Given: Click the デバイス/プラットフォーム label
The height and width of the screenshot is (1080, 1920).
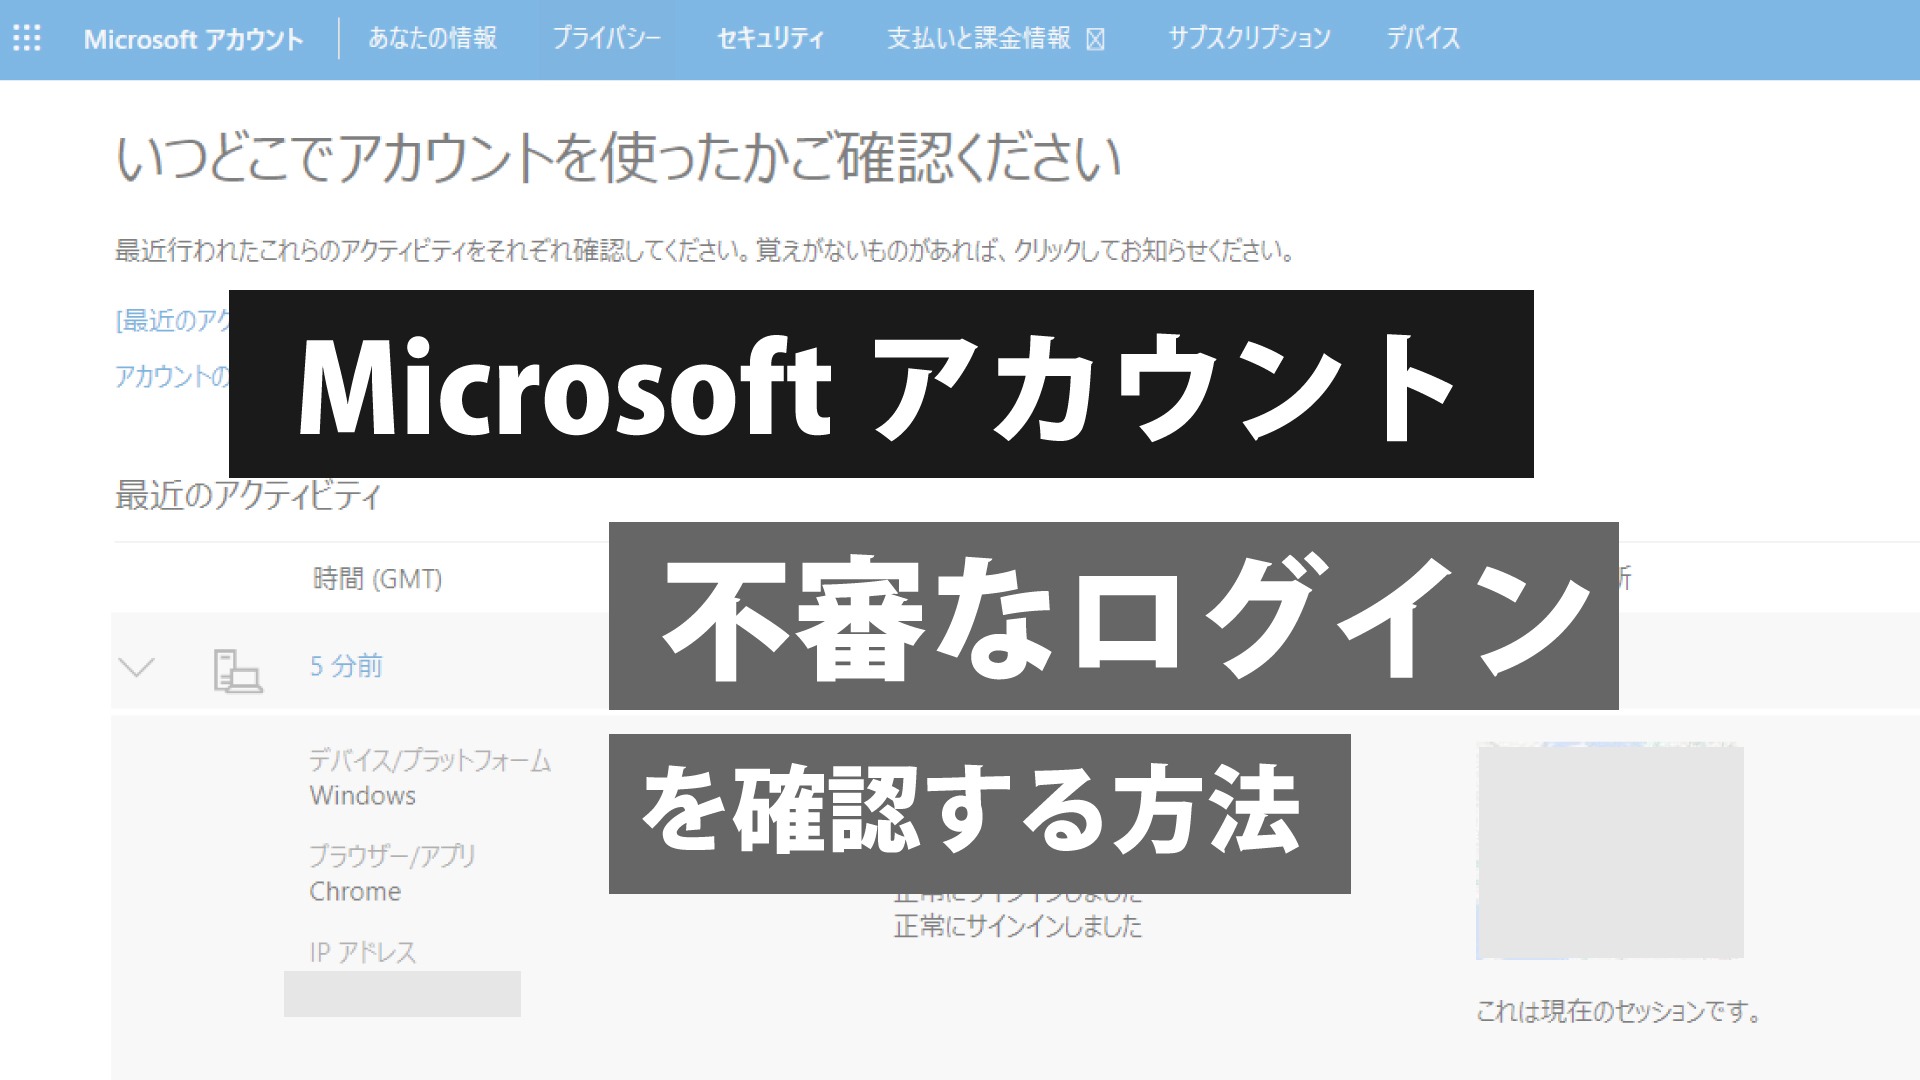Looking at the screenshot, I should [430, 761].
